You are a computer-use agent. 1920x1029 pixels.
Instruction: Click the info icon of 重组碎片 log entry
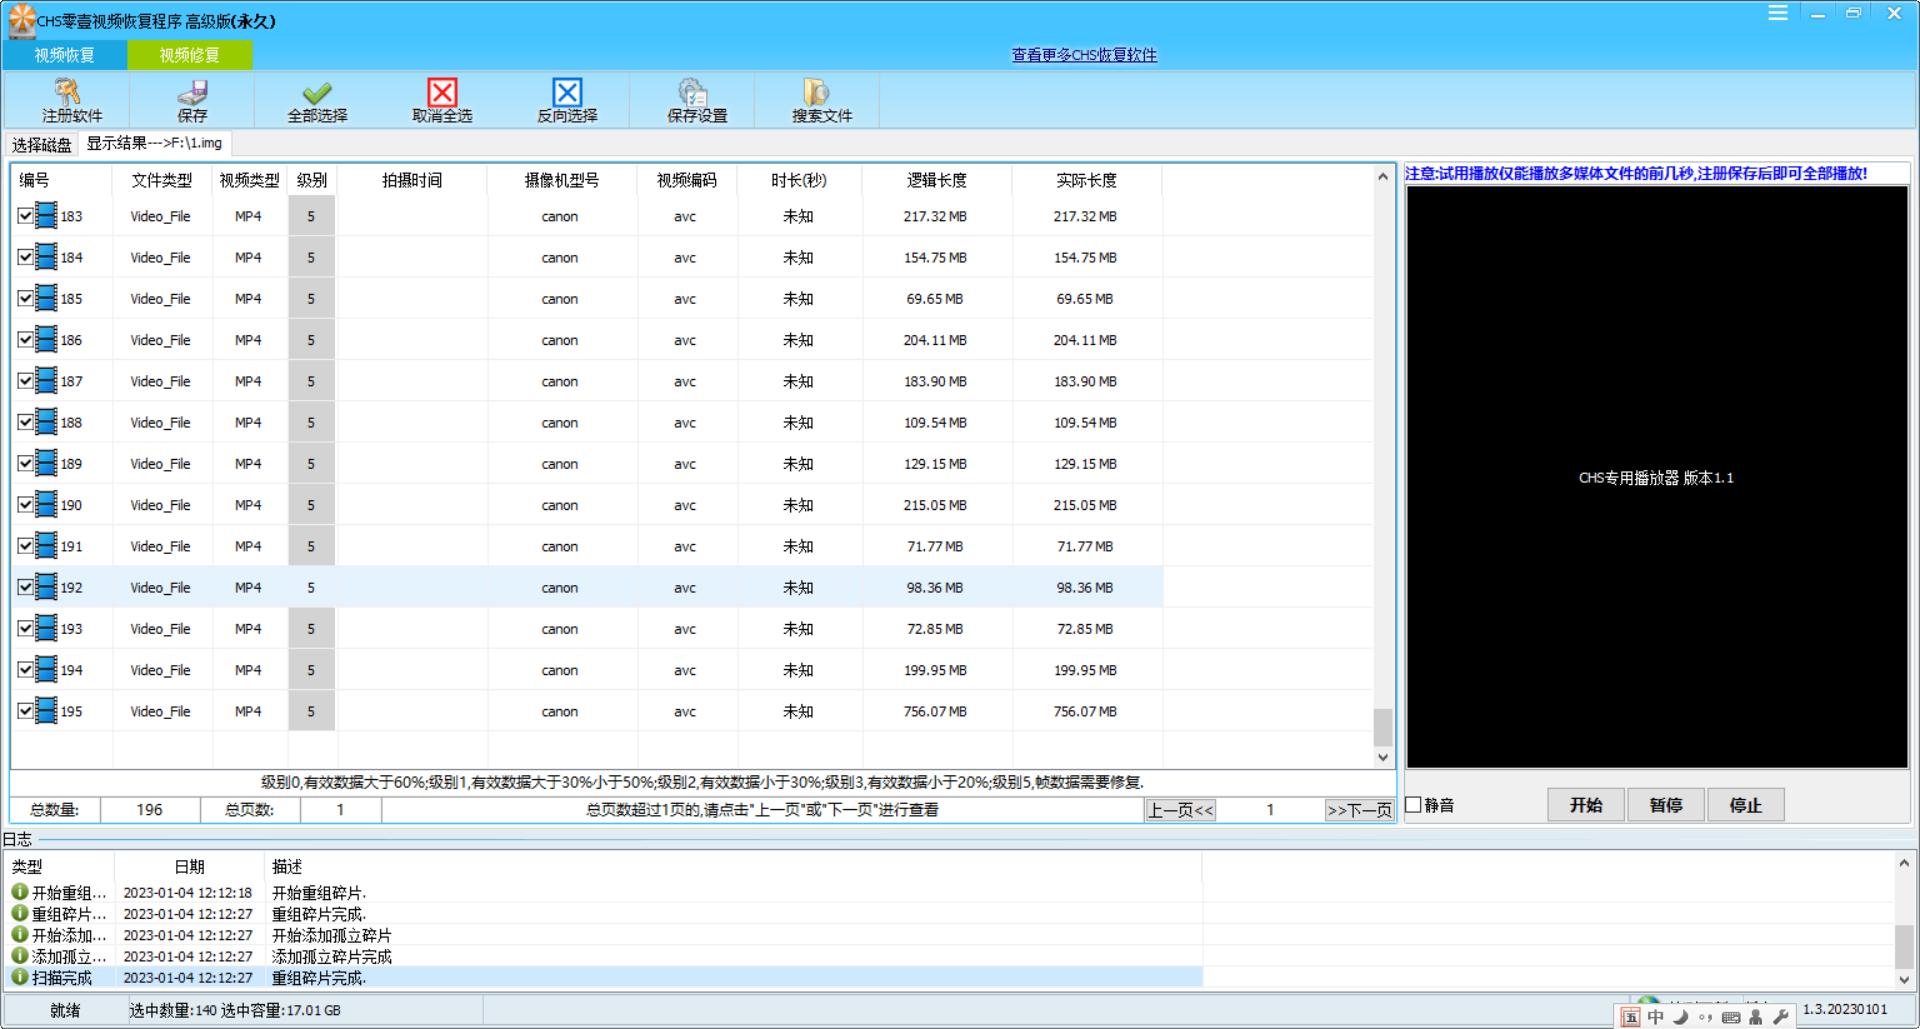pyautogui.click(x=20, y=913)
